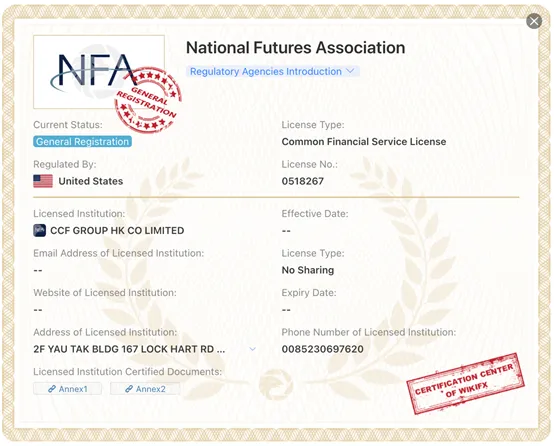Click the General Registration red stamp

pyautogui.click(x=148, y=100)
